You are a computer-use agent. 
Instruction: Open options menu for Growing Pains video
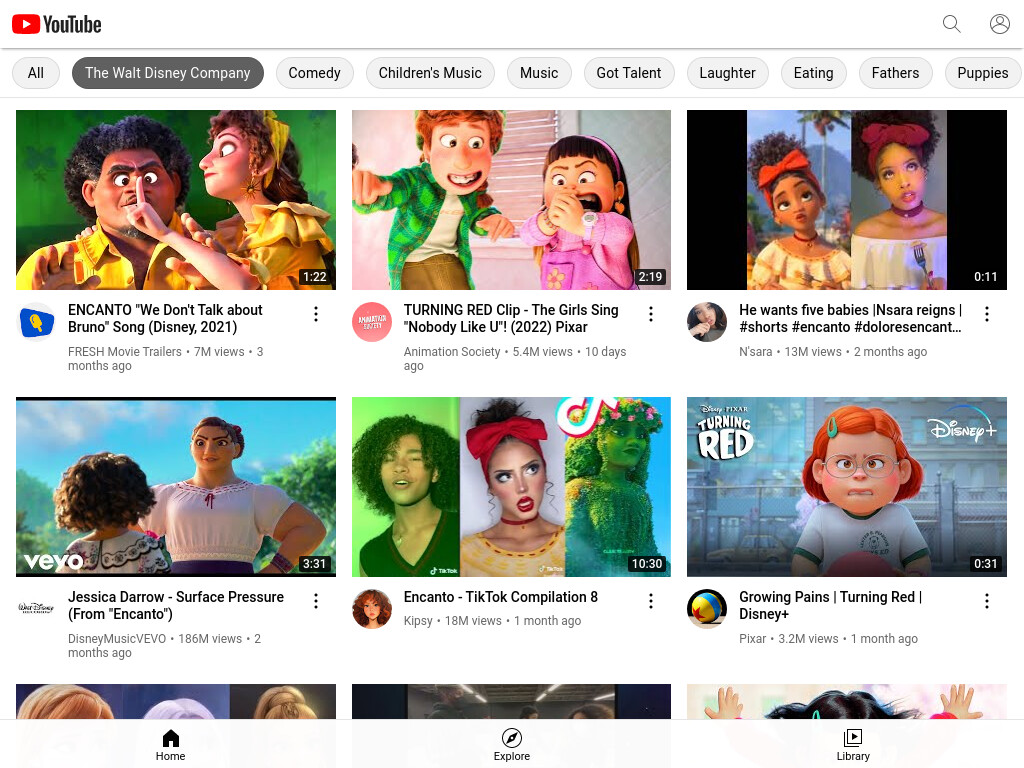(986, 601)
